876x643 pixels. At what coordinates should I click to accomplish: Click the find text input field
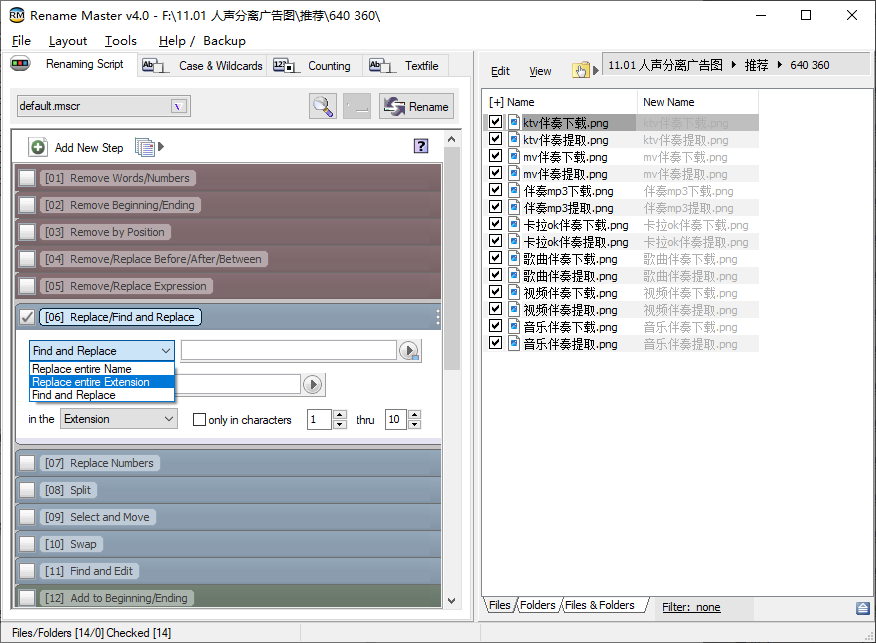pos(288,350)
